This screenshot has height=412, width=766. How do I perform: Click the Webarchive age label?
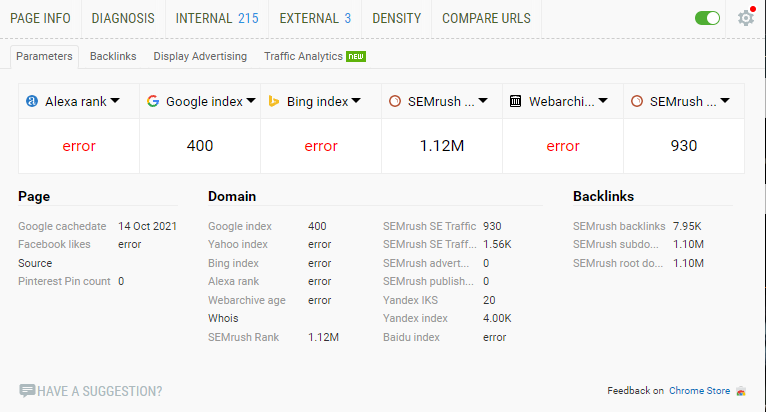(247, 300)
